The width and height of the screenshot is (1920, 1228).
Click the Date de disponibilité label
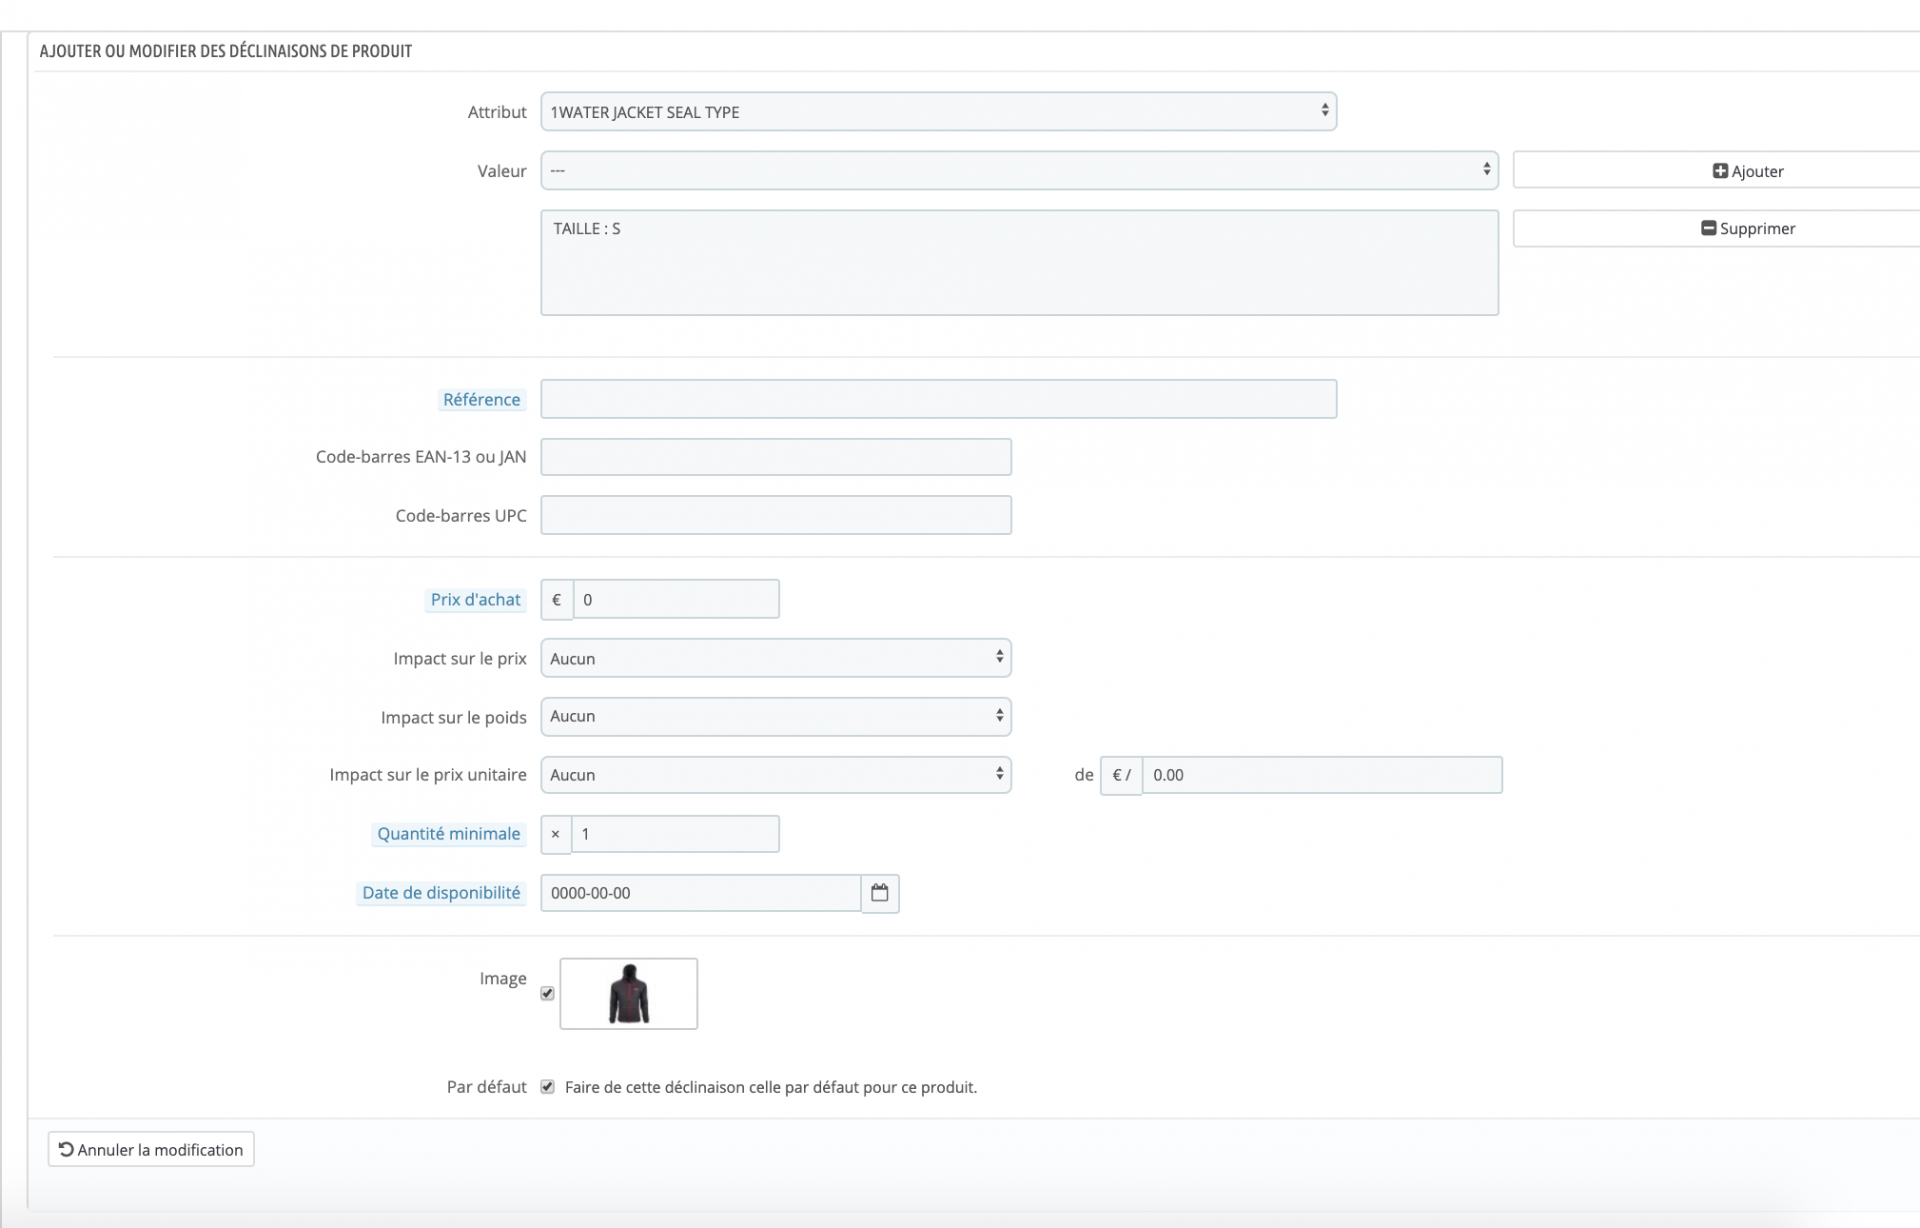(x=441, y=893)
